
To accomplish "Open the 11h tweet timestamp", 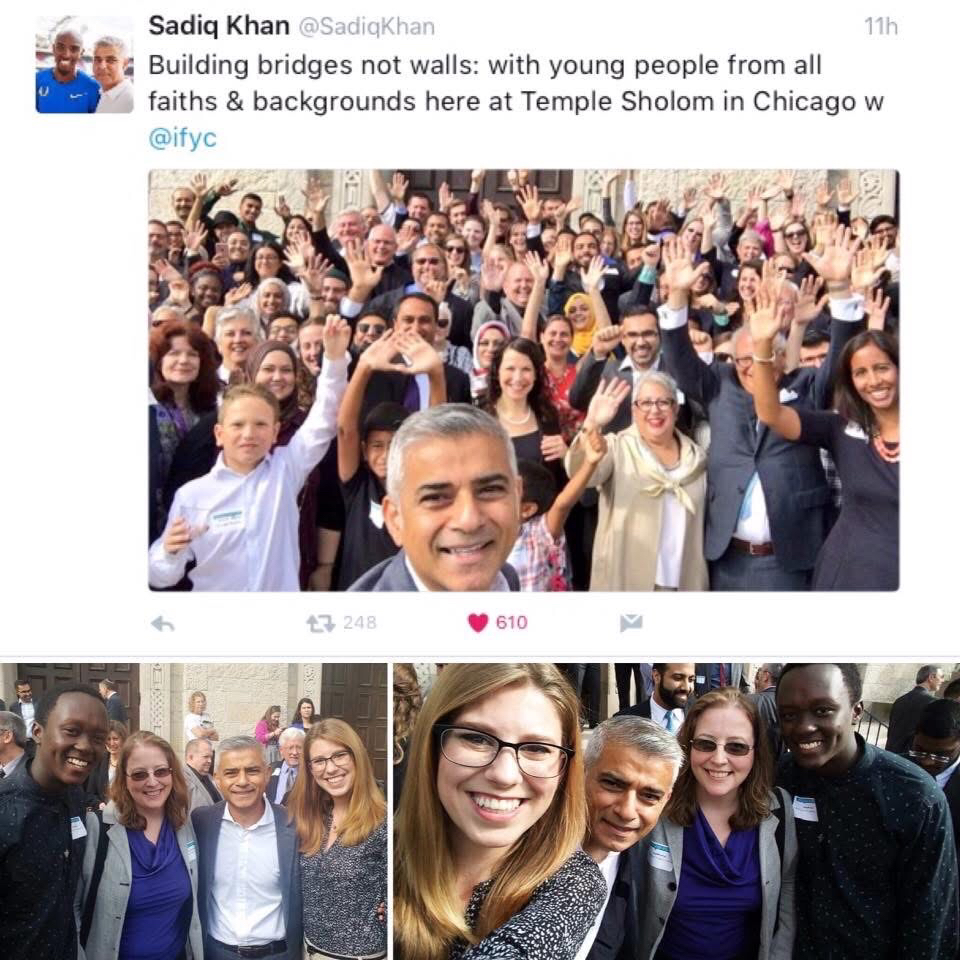I will [x=880, y=26].
